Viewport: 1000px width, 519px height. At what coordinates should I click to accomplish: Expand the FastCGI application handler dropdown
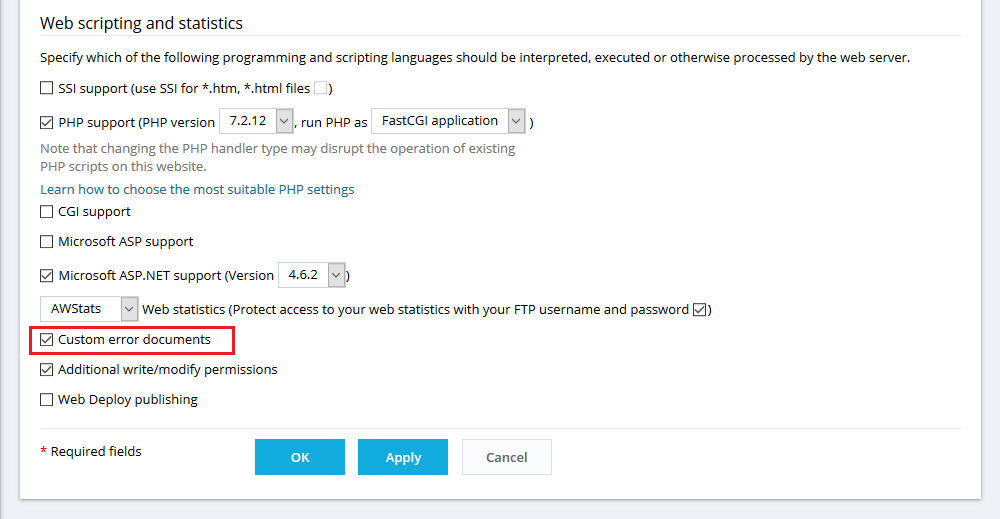click(448, 121)
